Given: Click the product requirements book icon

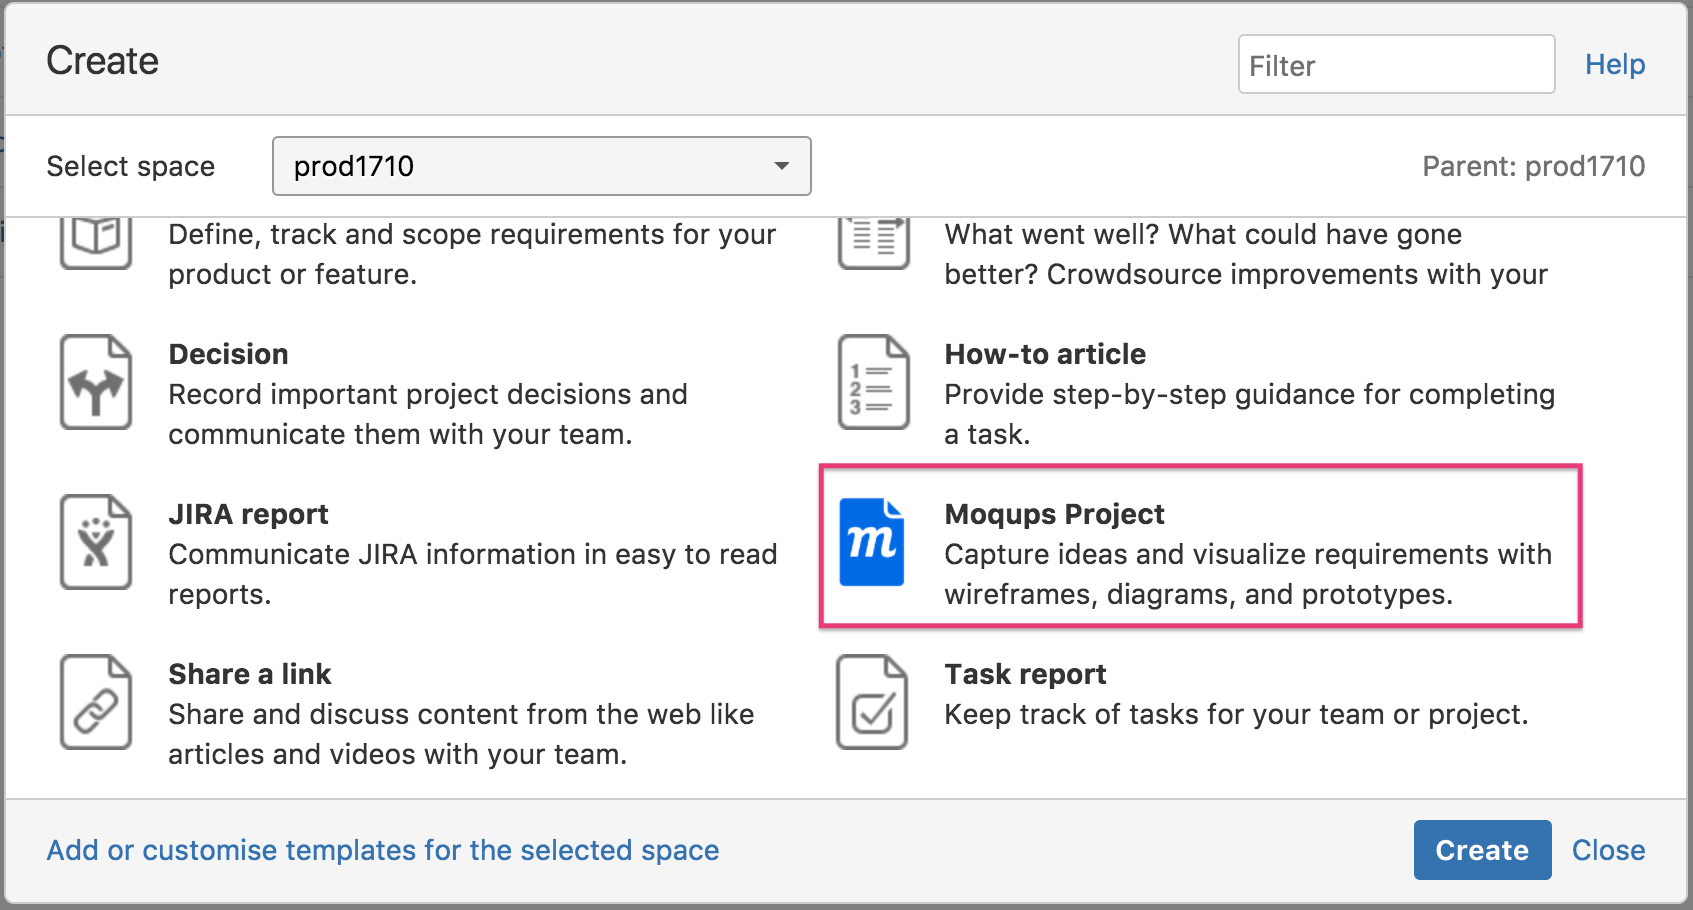Looking at the screenshot, I should pyautogui.click(x=96, y=243).
